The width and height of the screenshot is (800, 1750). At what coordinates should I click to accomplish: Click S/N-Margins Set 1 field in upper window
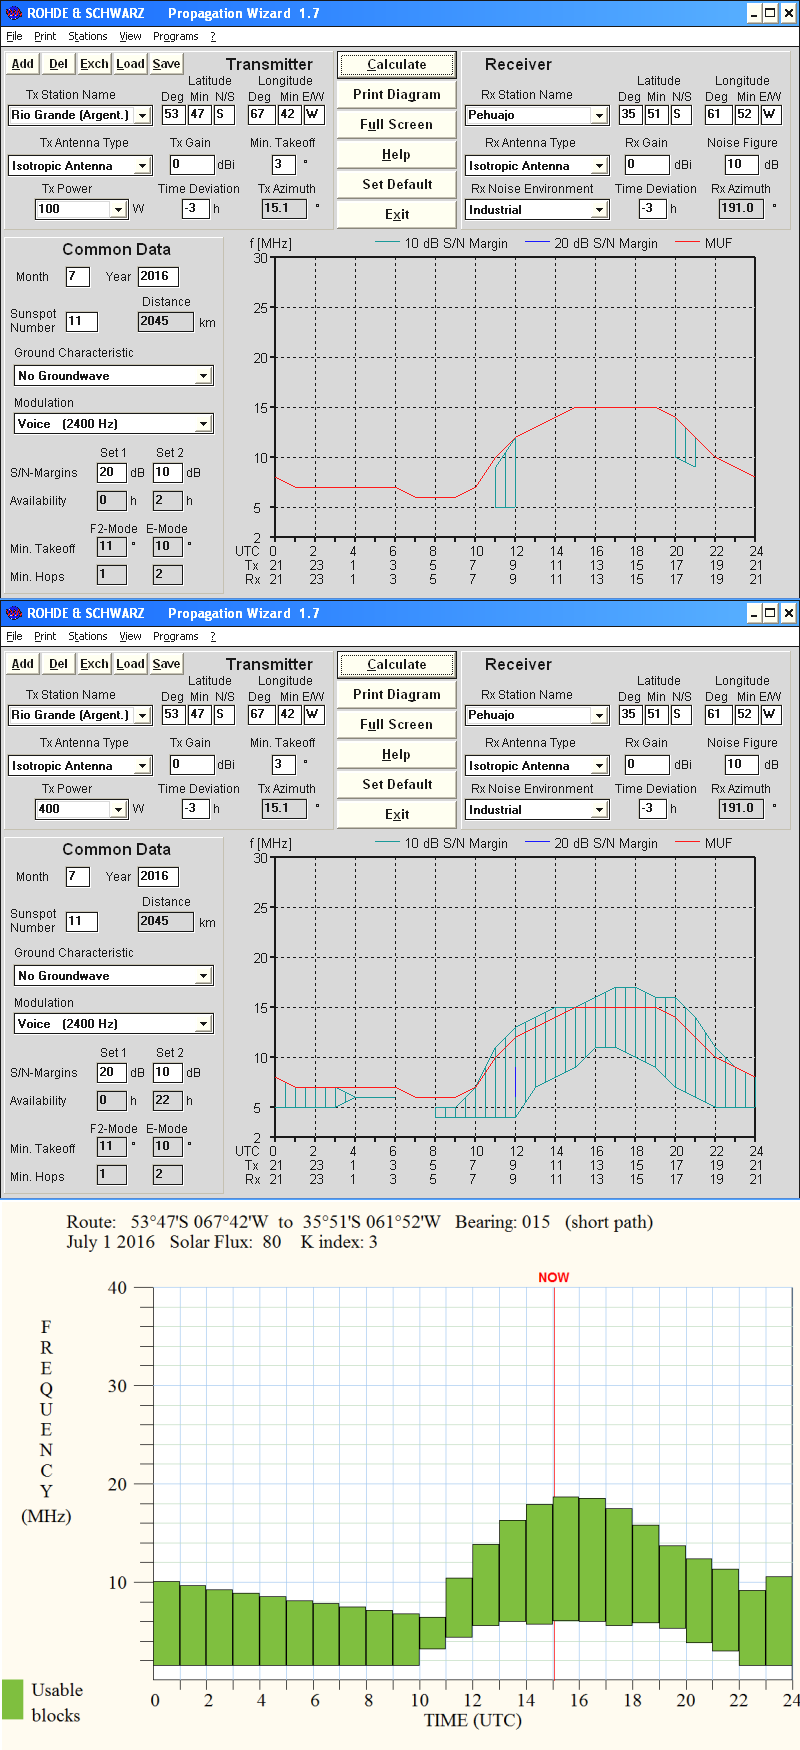pos(111,473)
